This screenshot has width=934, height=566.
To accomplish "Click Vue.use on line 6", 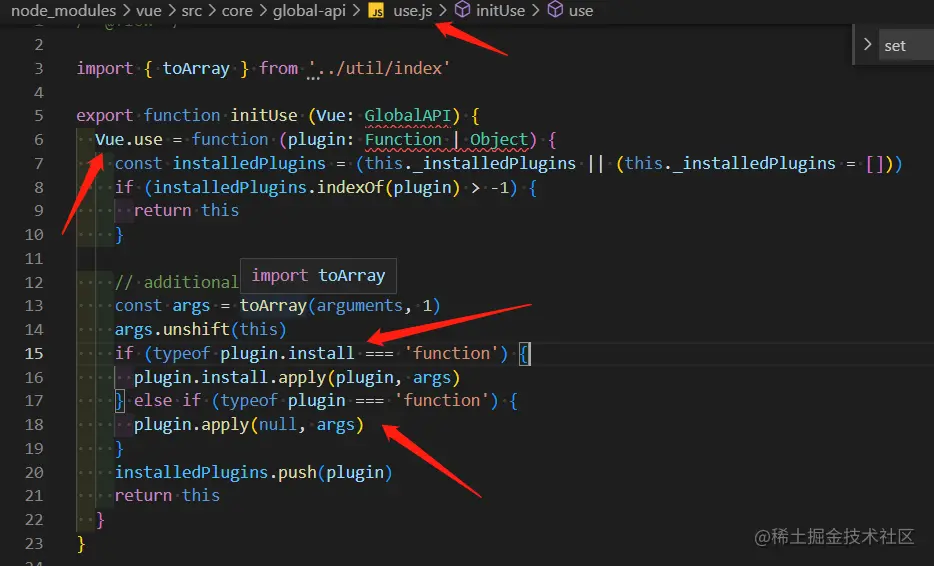I will point(129,139).
